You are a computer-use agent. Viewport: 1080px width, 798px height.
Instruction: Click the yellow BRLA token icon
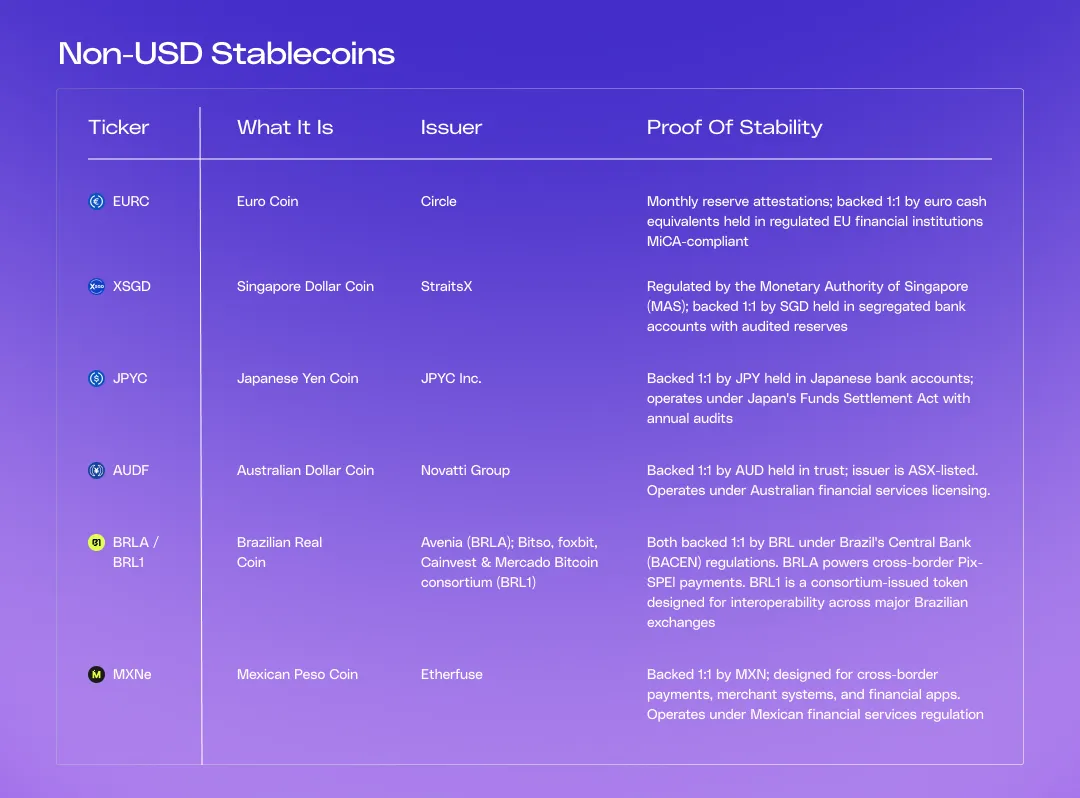(96, 543)
